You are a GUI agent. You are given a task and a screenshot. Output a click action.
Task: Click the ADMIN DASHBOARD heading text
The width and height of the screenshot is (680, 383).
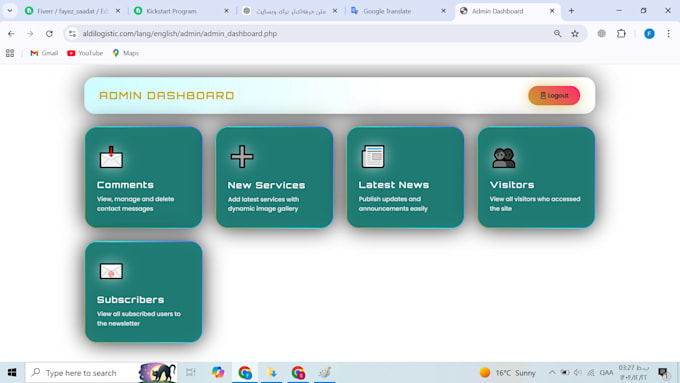pos(167,95)
